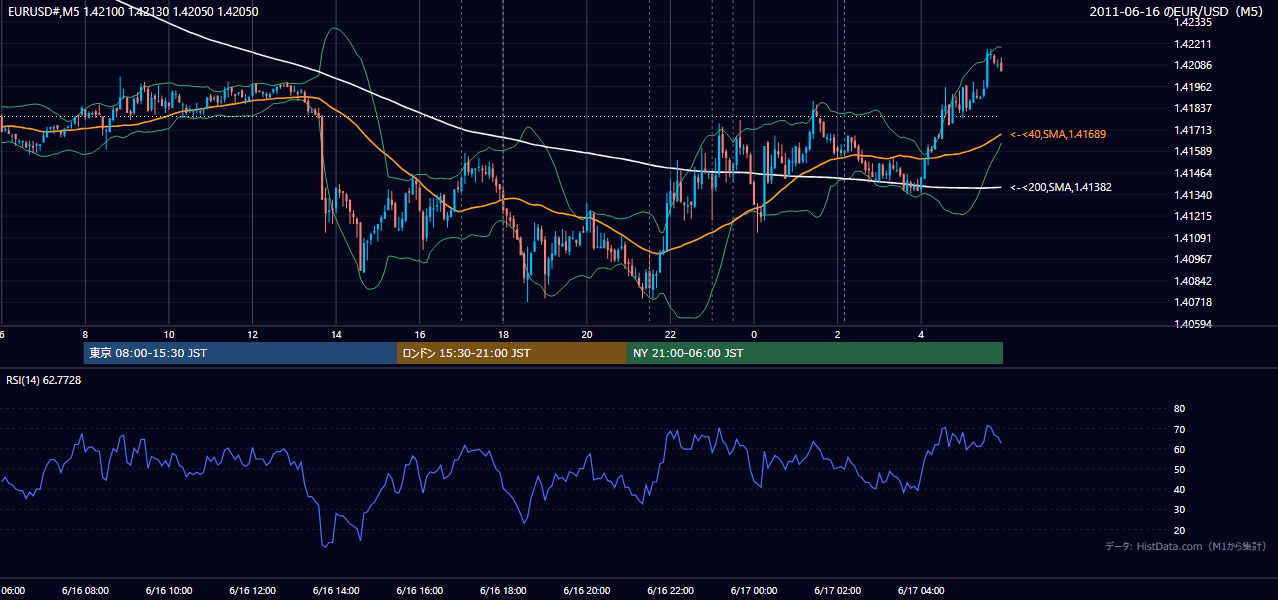Image resolution: width=1278 pixels, height=600 pixels.
Task: Click the ロンドン 15:30-21:00 JST session bar
Action: [x=512, y=353]
